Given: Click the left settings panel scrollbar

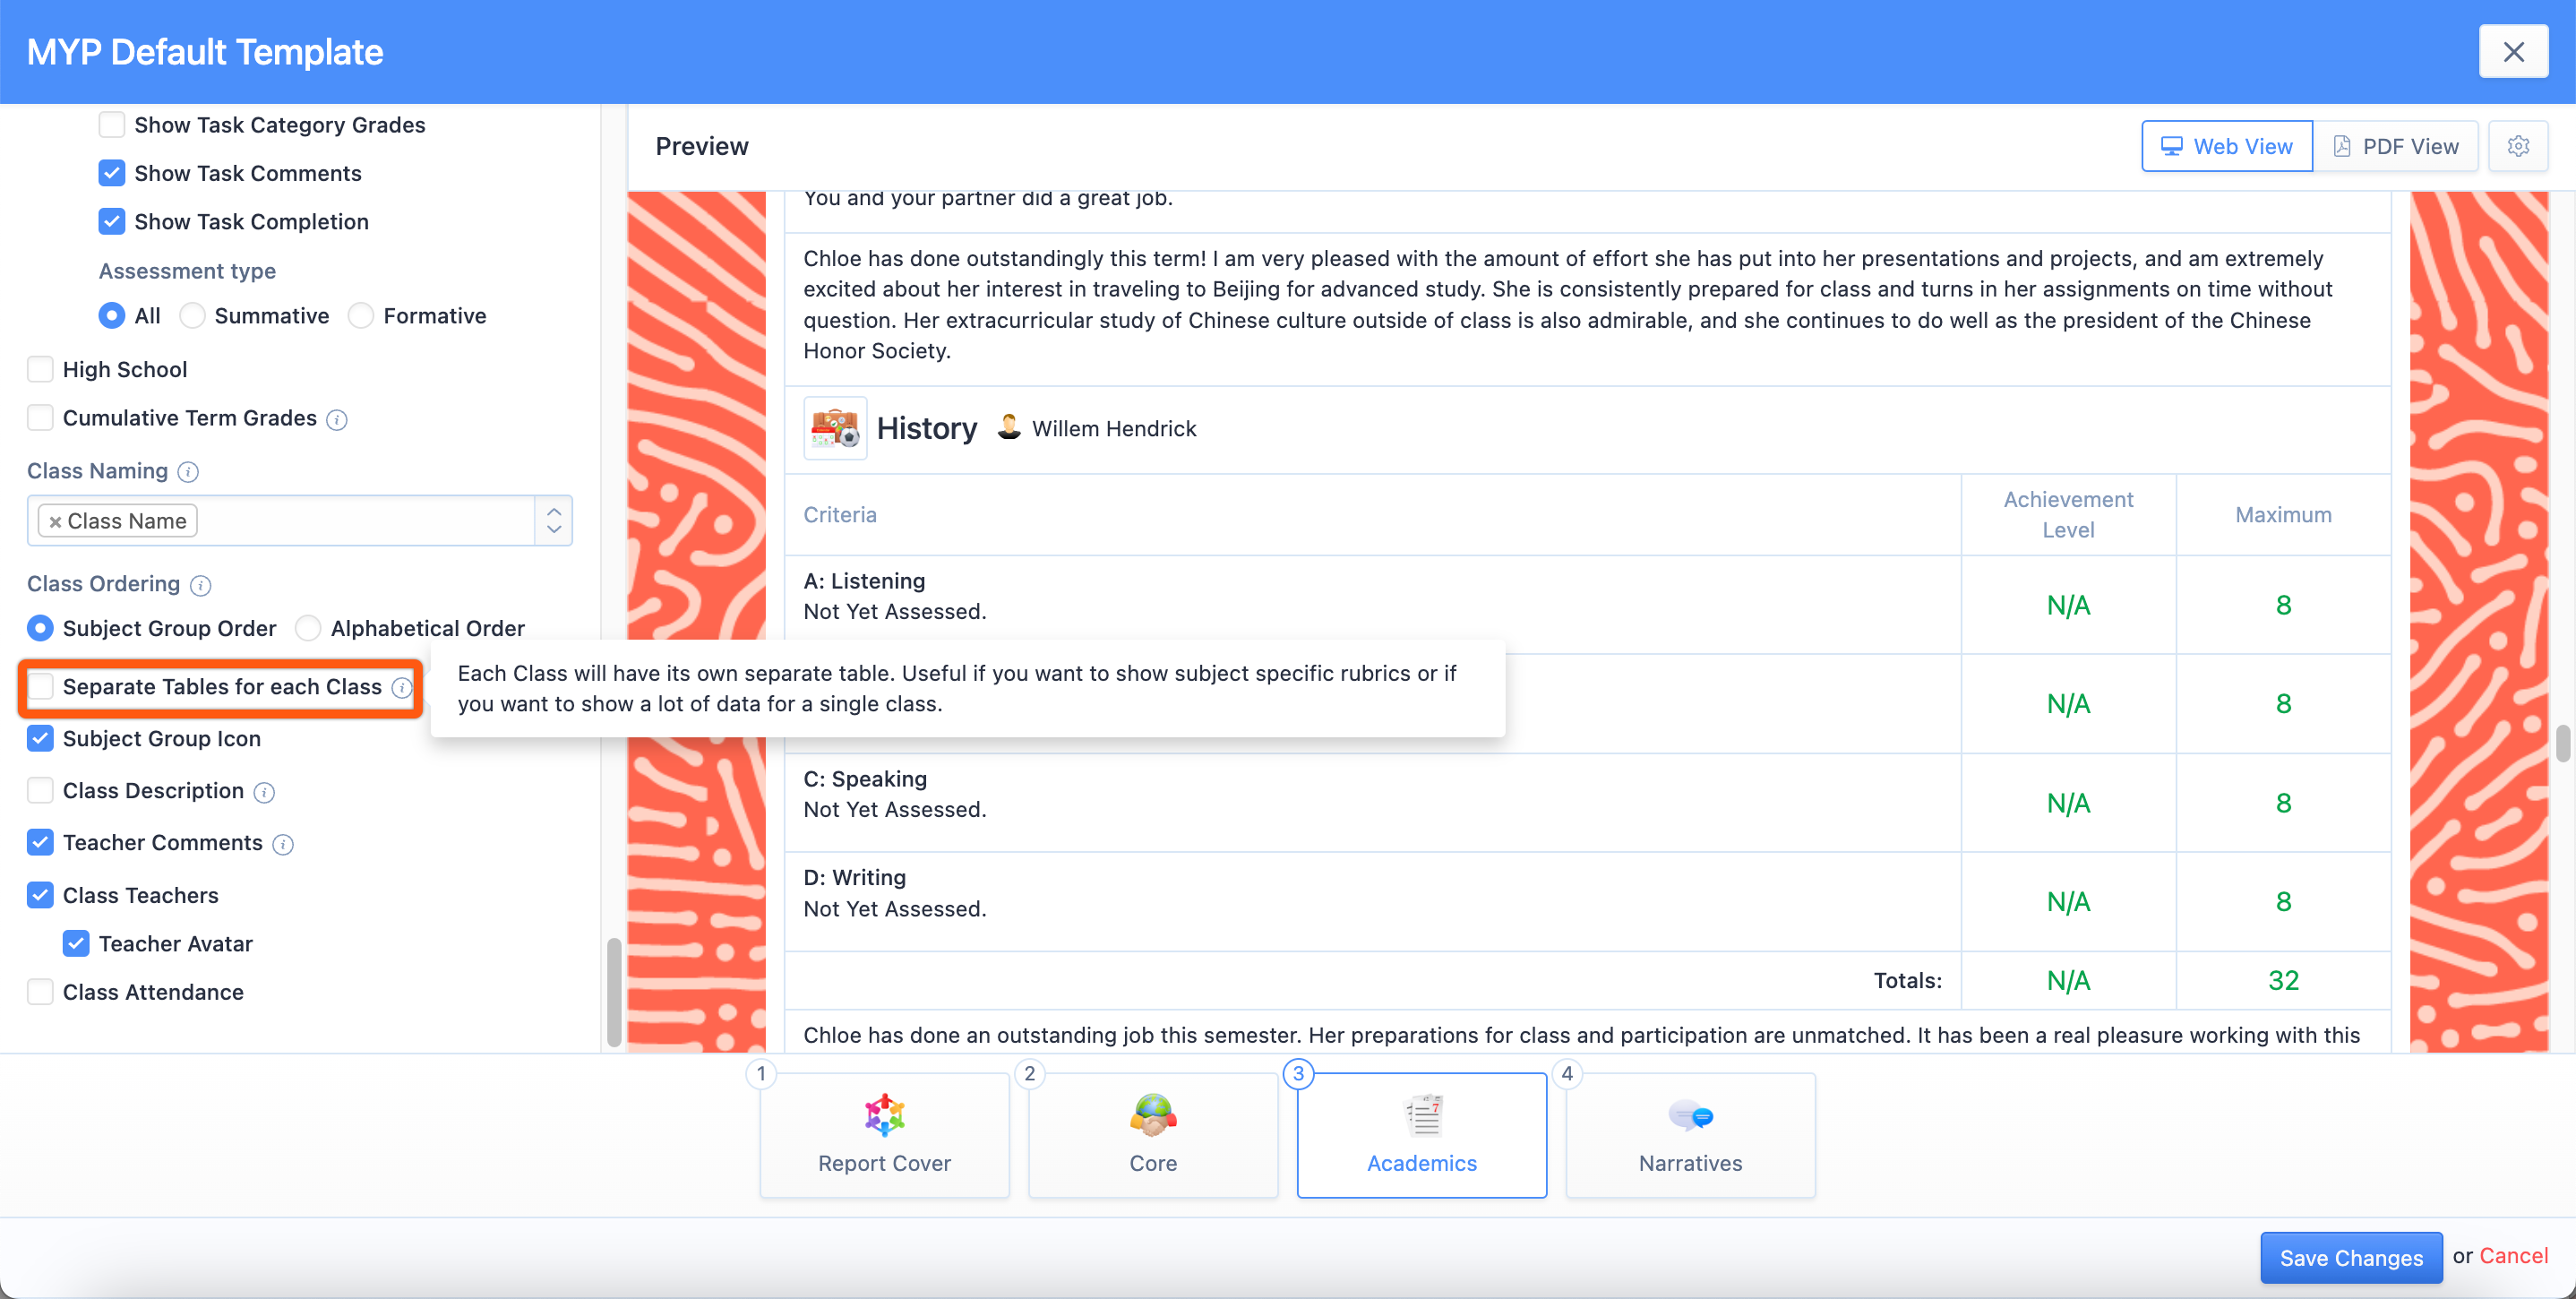Looking at the screenshot, I should [614, 992].
